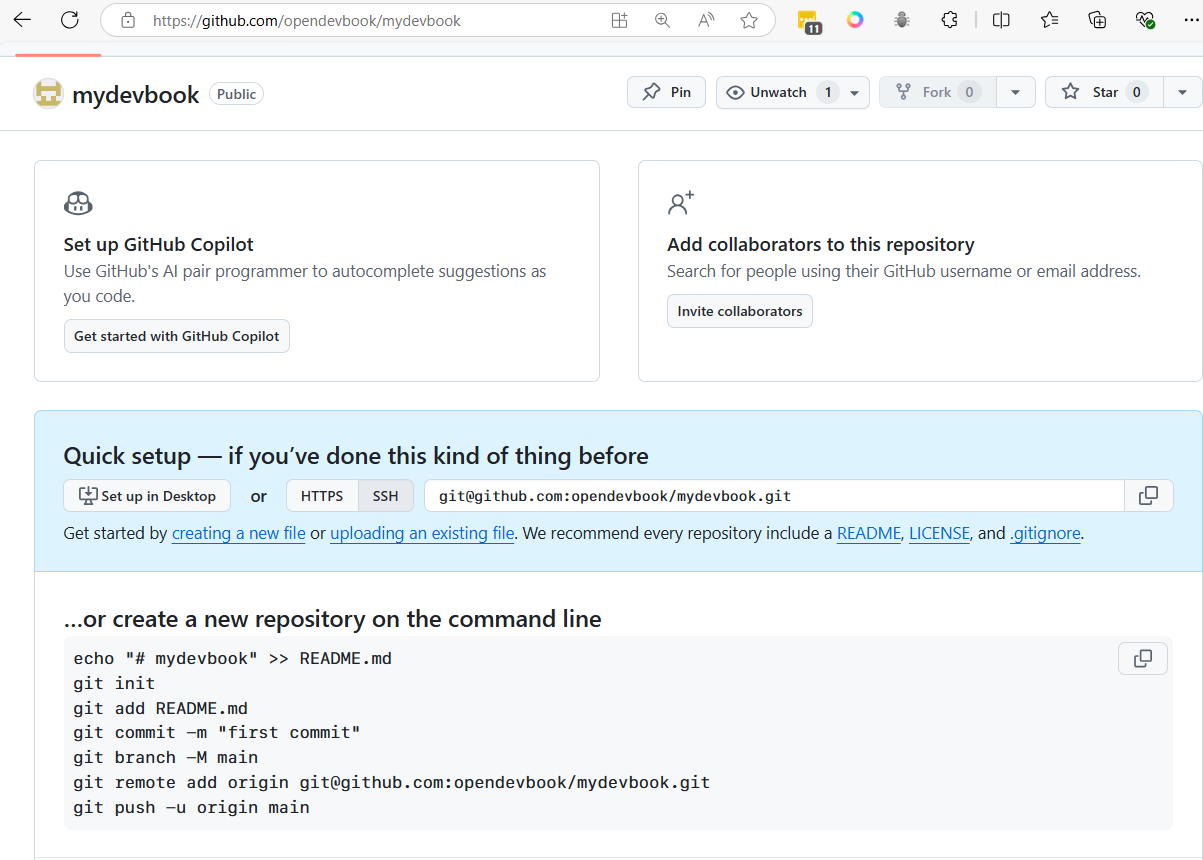Copy the SSH repository URL
The height and width of the screenshot is (860, 1203).
pyautogui.click(x=1148, y=496)
